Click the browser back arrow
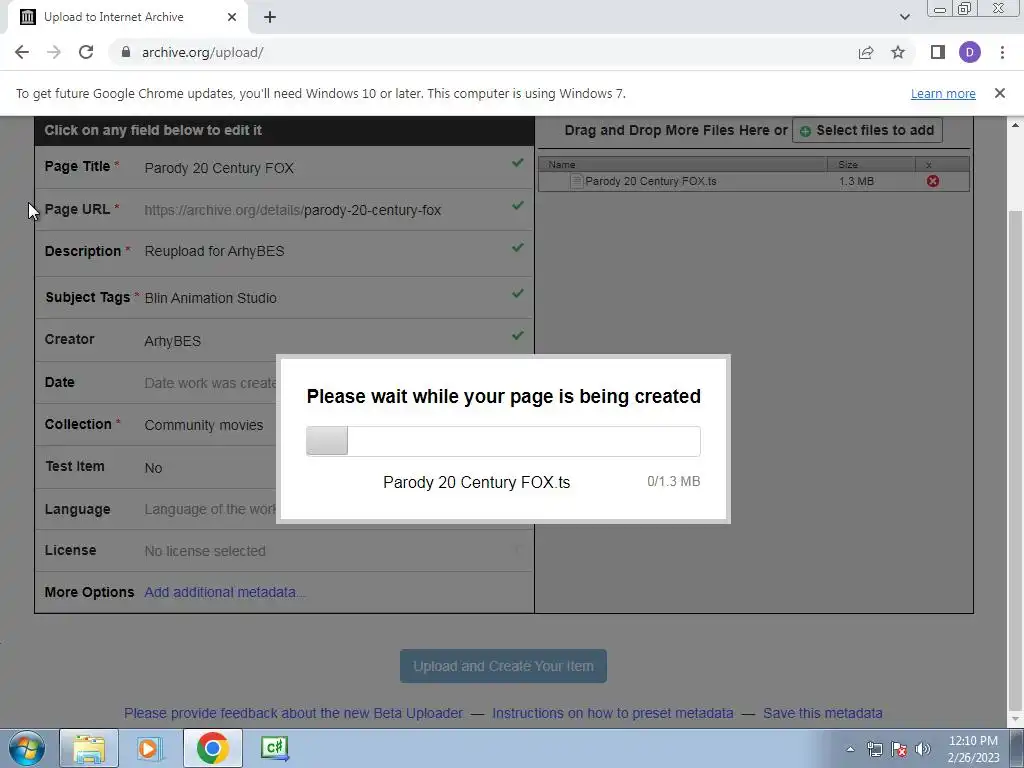1024x768 pixels. (22, 52)
